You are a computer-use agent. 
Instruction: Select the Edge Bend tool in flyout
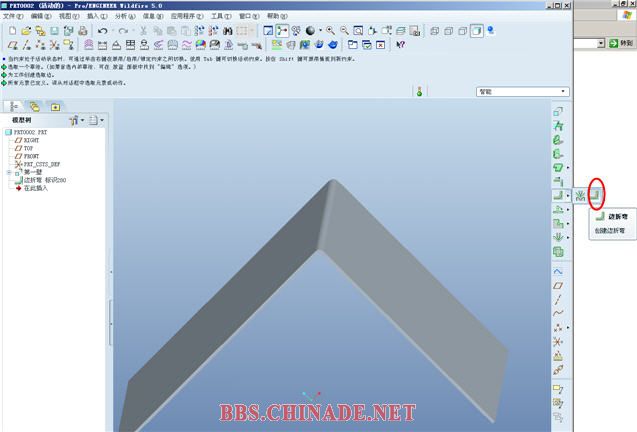click(596, 196)
